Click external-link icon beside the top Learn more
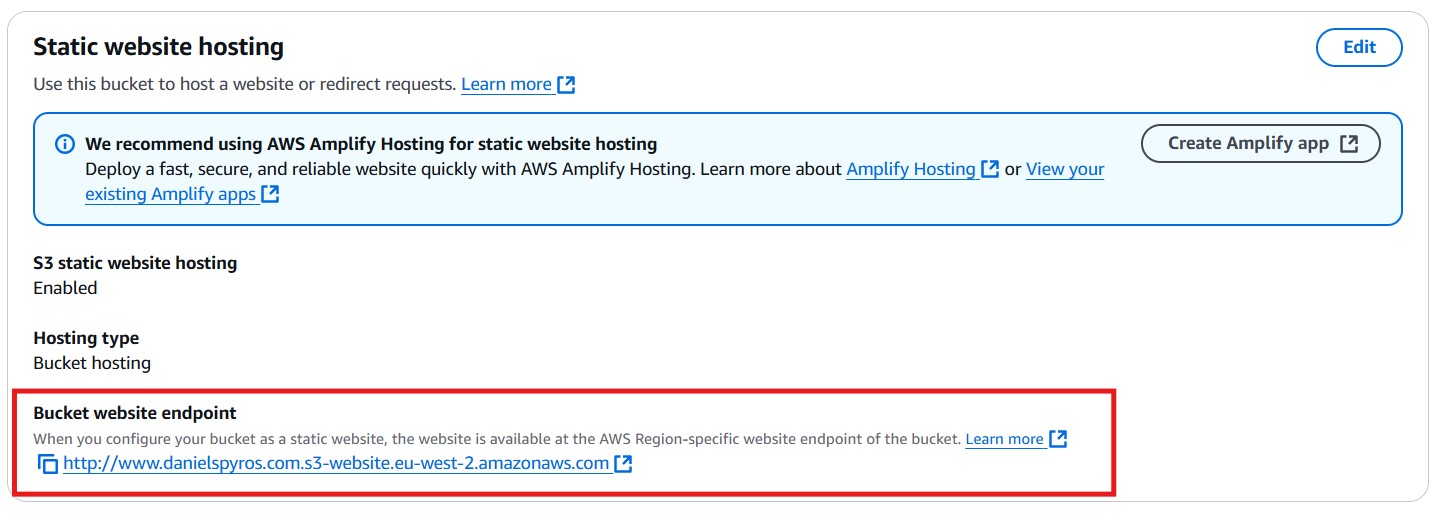1446x516 pixels. (567, 85)
